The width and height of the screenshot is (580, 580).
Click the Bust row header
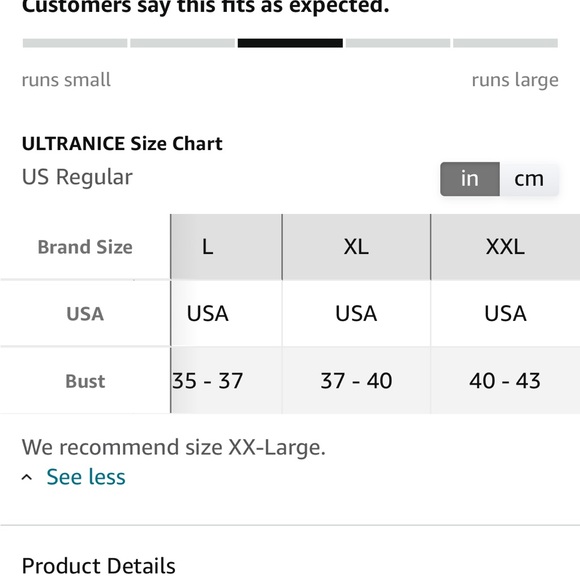click(x=85, y=381)
